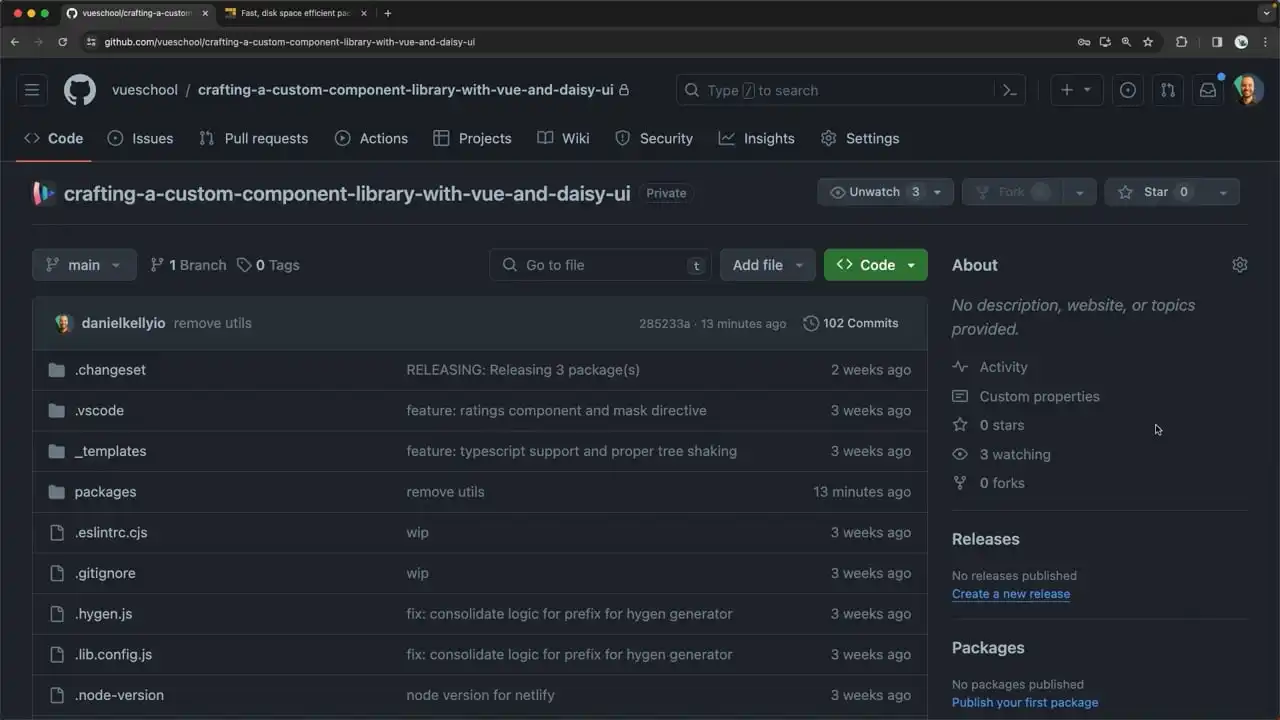Open the notifications inbox icon
Viewport: 1280px width, 720px height.
(x=1208, y=90)
